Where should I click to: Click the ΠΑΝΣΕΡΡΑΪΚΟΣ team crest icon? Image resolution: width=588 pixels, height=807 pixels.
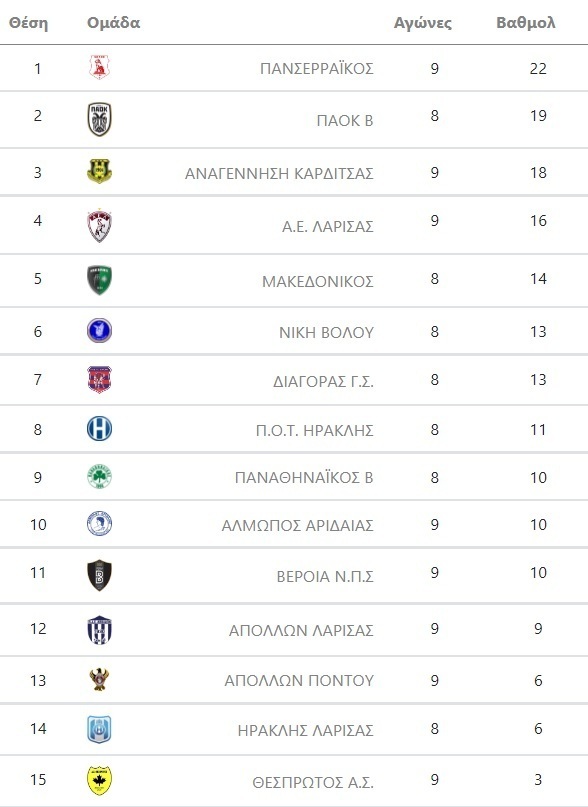click(99, 67)
